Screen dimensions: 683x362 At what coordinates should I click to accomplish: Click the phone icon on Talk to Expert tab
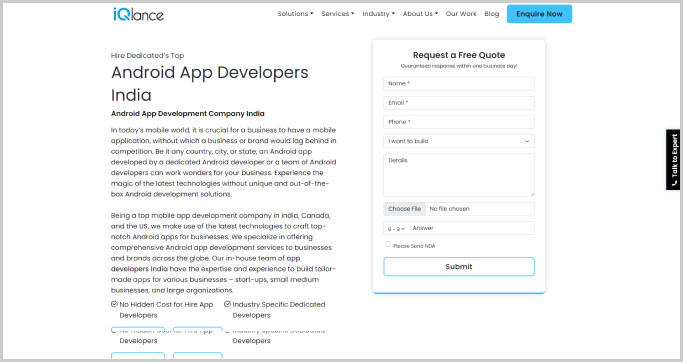pyautogui.click(x=674, y=183)
